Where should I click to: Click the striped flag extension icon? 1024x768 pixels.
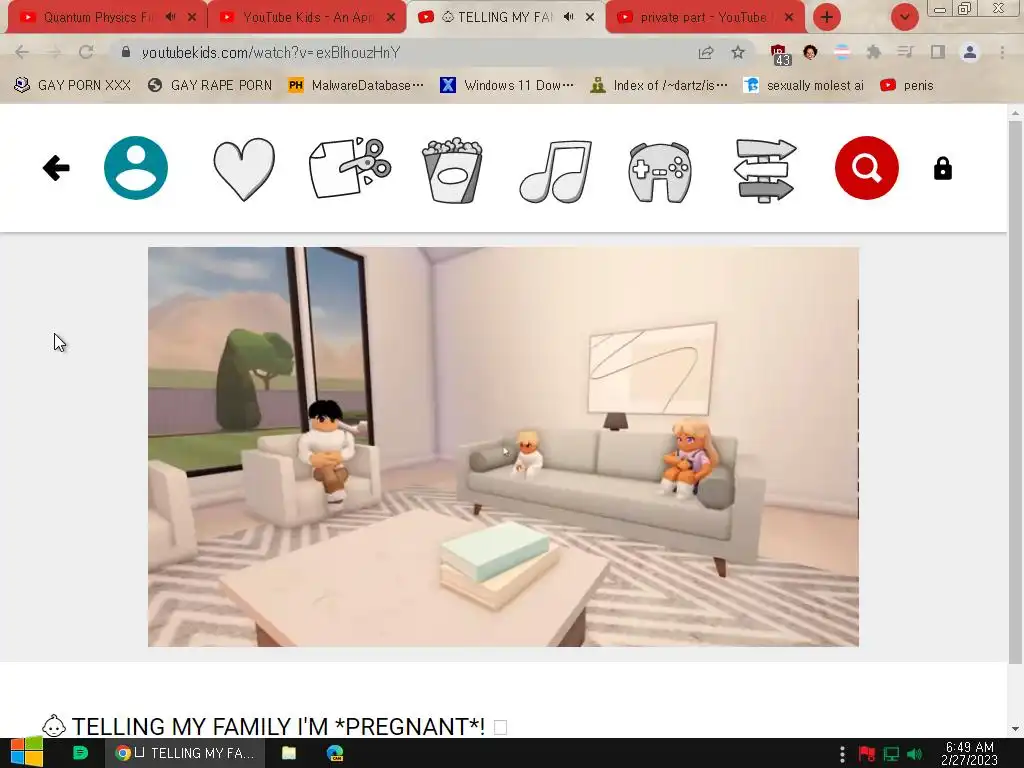pyautogui.click(x=842, y=52)
